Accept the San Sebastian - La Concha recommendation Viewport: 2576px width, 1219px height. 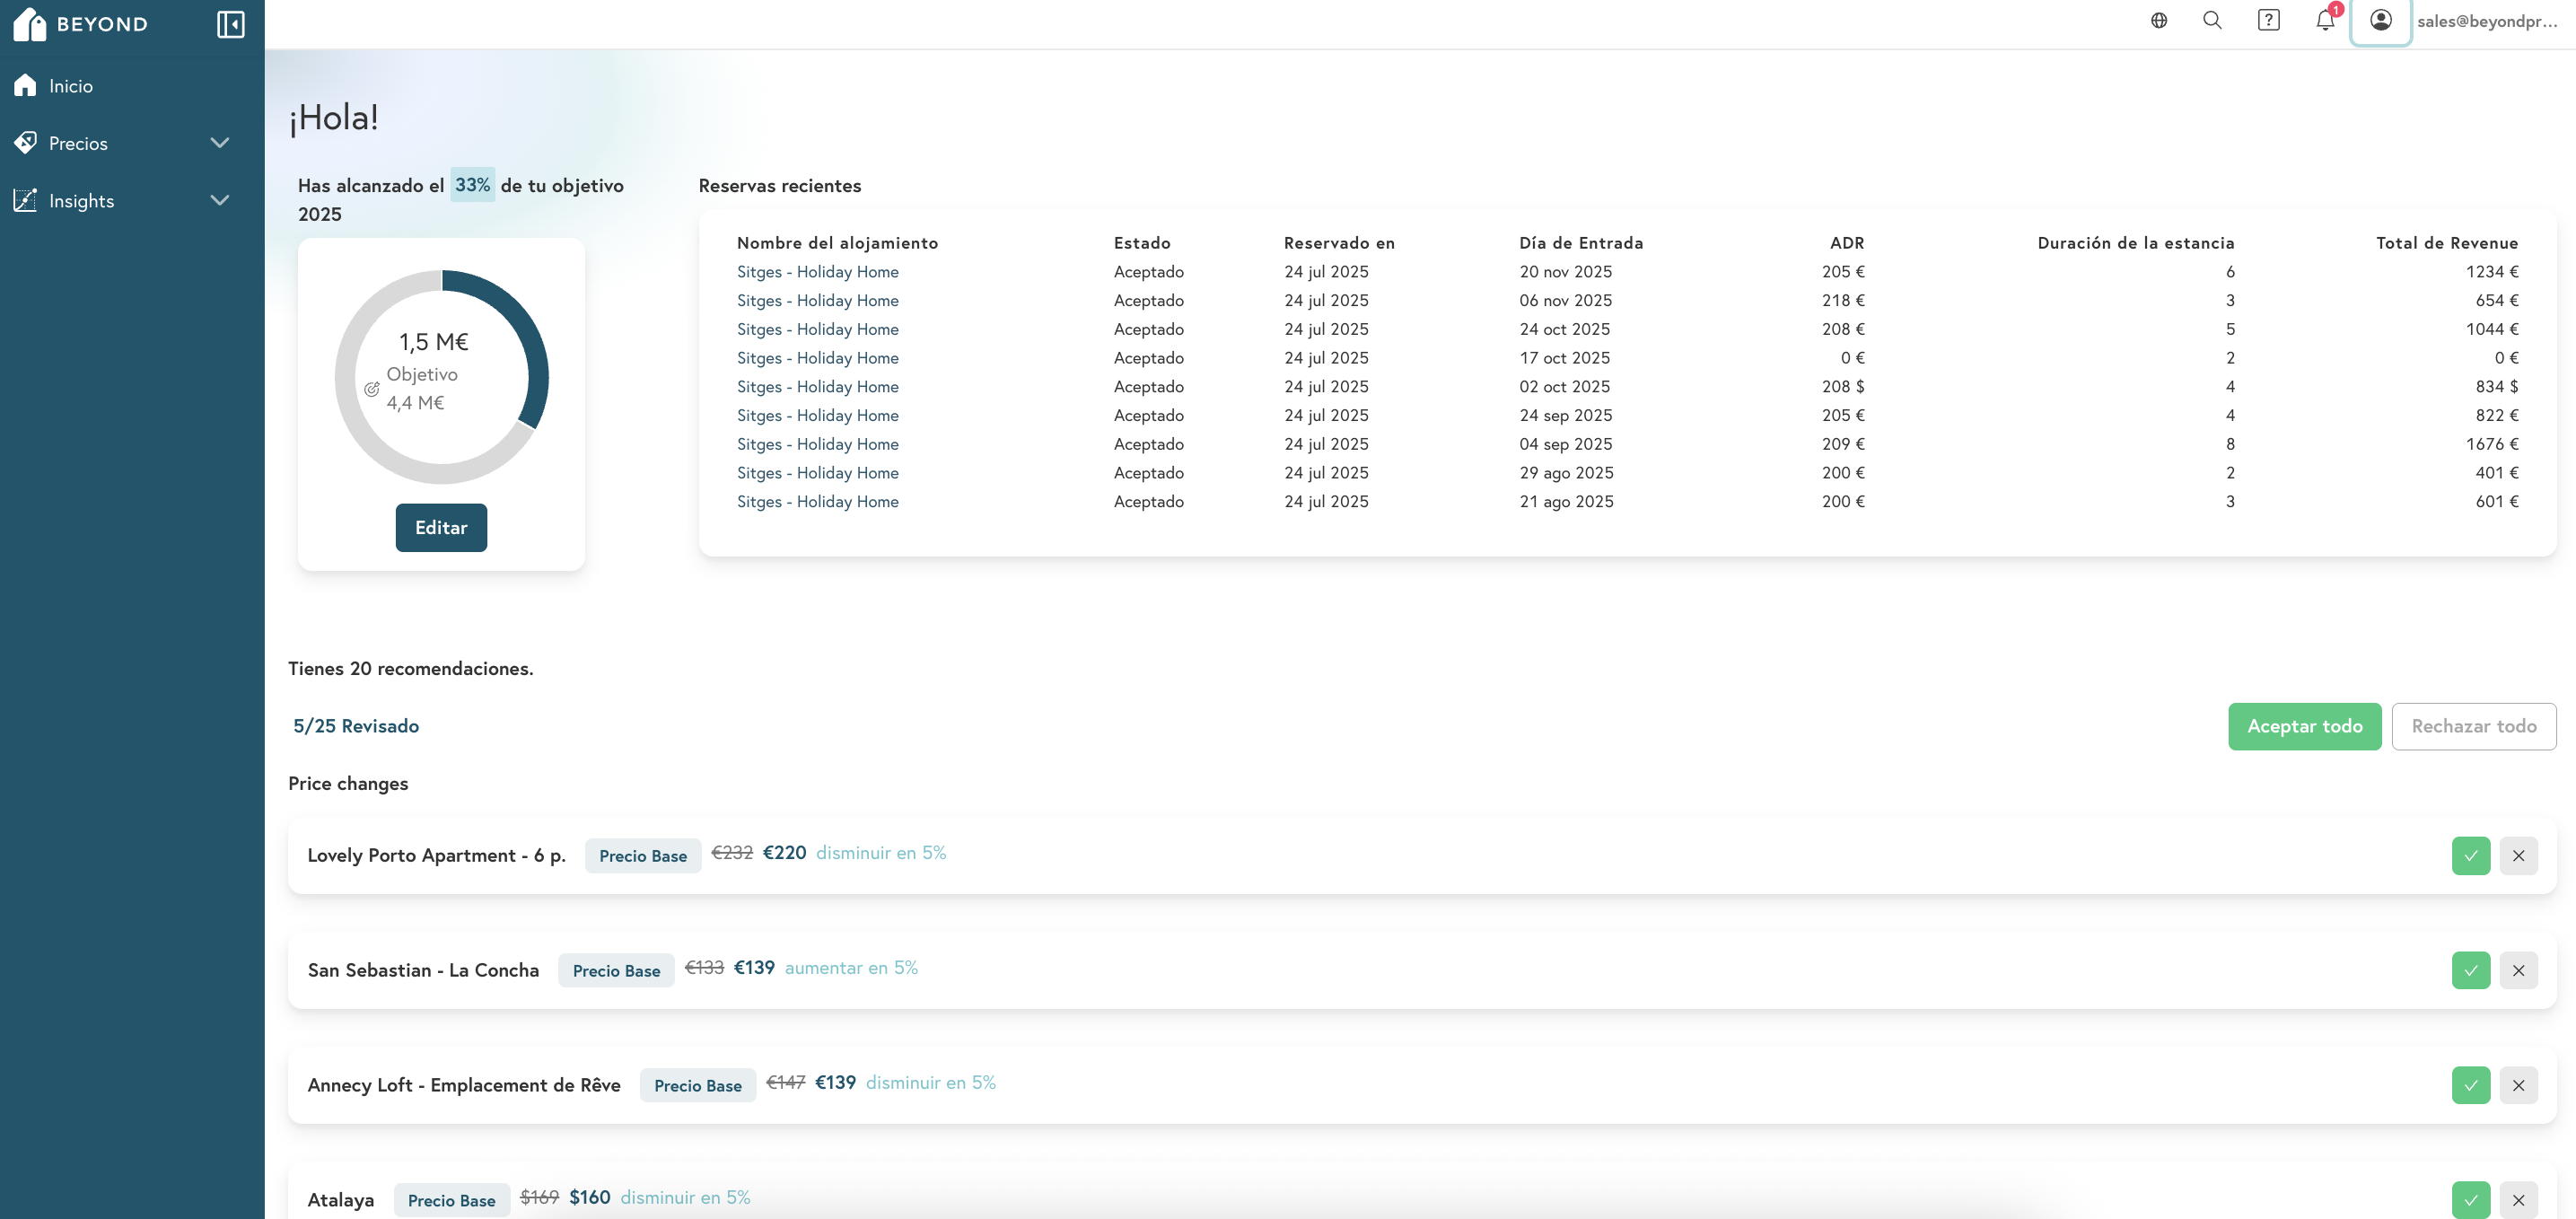click(x=2470, y=971)
